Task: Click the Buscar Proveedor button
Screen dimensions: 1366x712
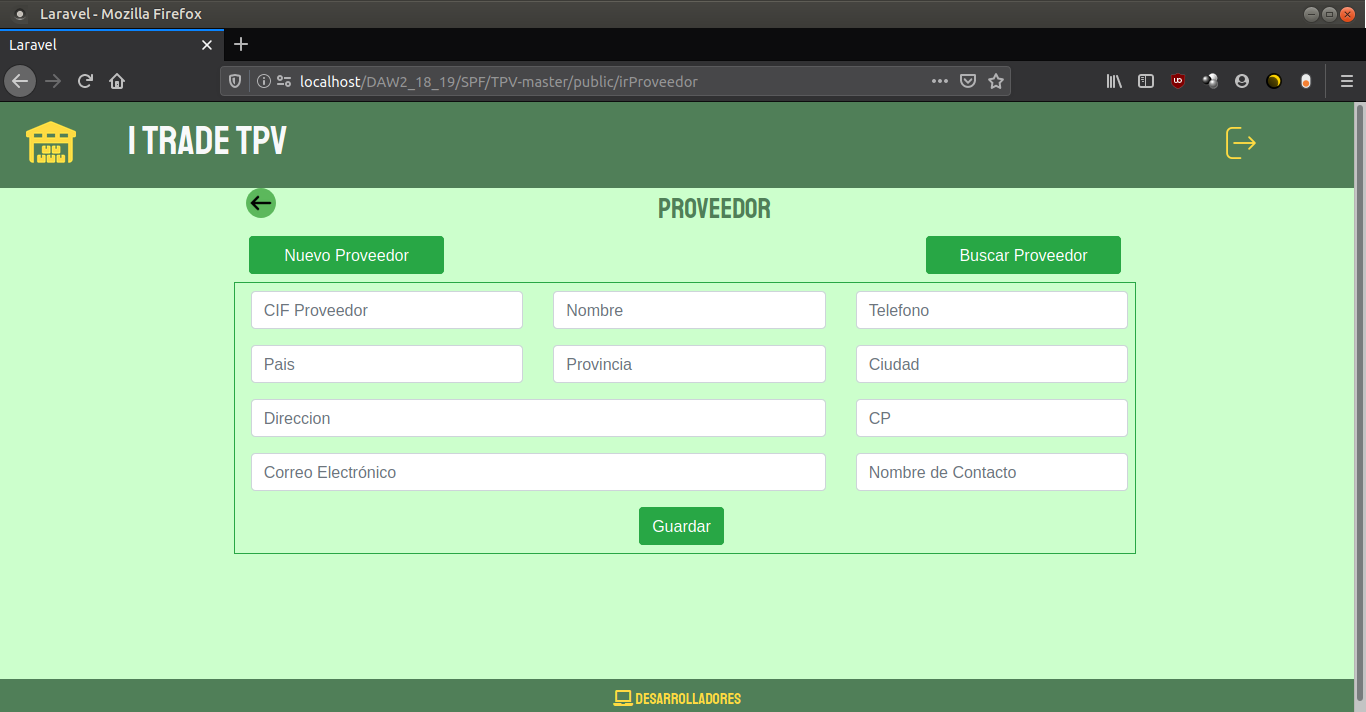Action: pyautogui.click(x=1023, y=255)
